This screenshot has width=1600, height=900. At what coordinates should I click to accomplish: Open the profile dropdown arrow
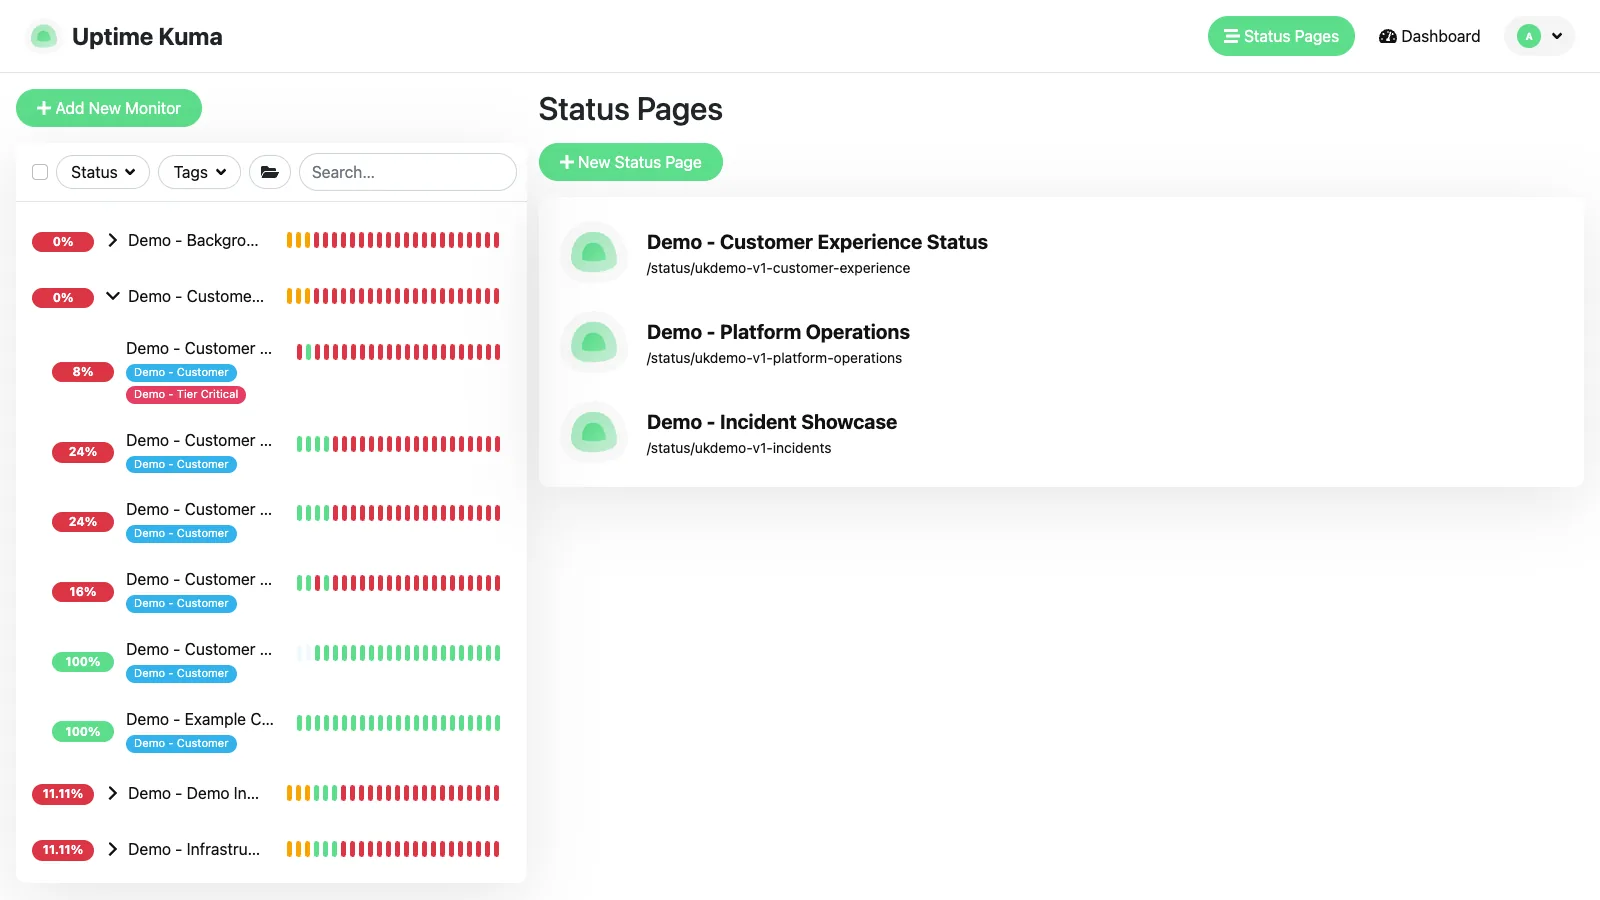[x=1557, y=36]
